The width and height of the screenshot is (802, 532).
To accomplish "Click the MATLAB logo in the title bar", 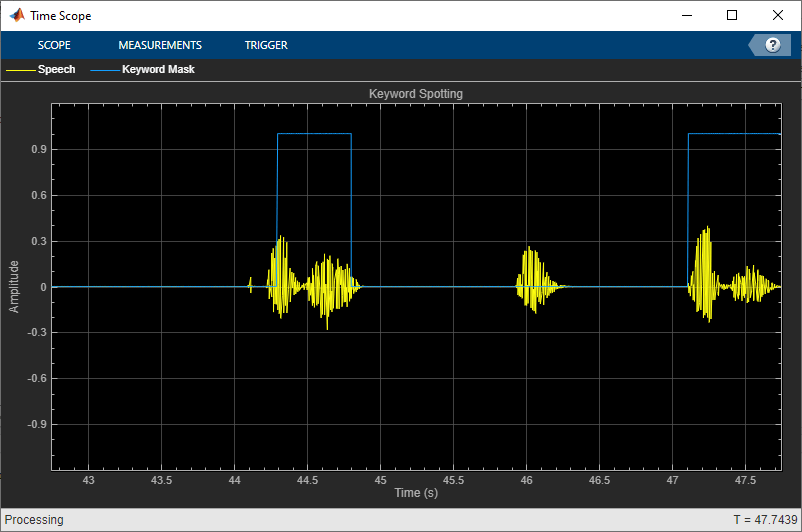I will (17, 15).
